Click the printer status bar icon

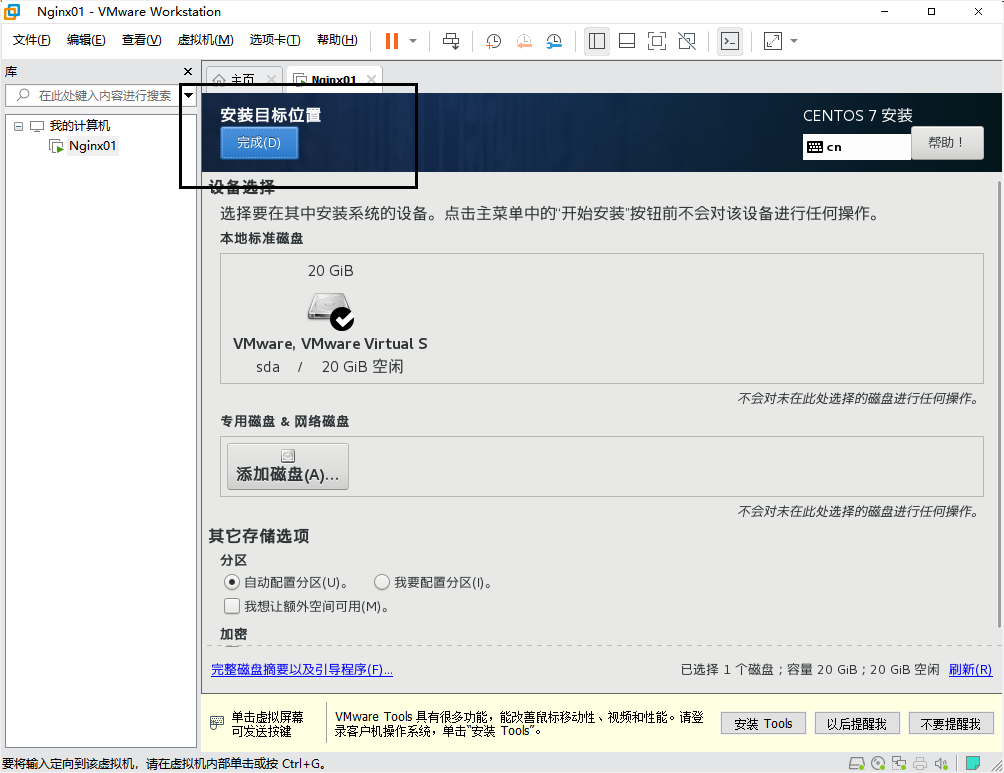pos(920,763)
